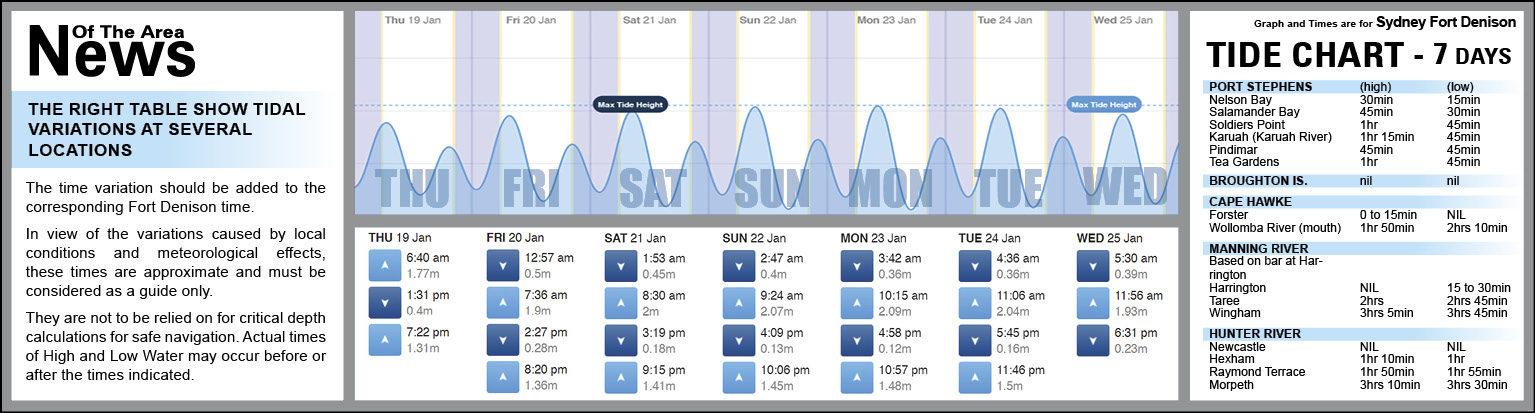This screenshot has width=1535, height=413.
Task: Click the News Of The Area logo
Action: click(110, 50)
